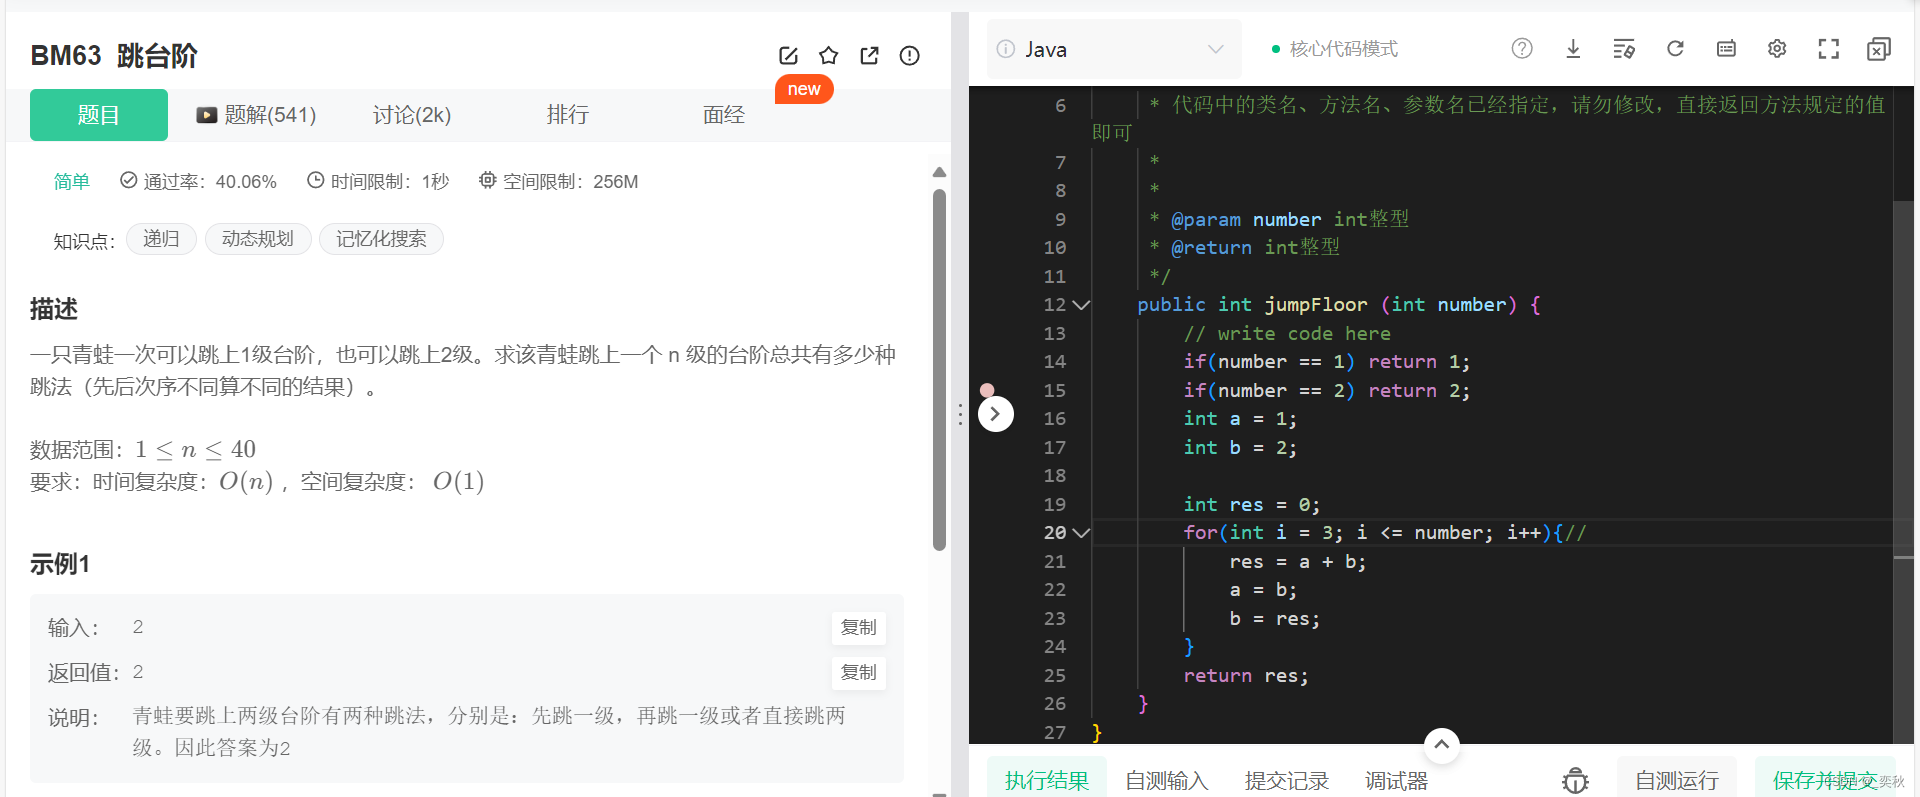Open the 执行结果 tab

[1047, 780]
